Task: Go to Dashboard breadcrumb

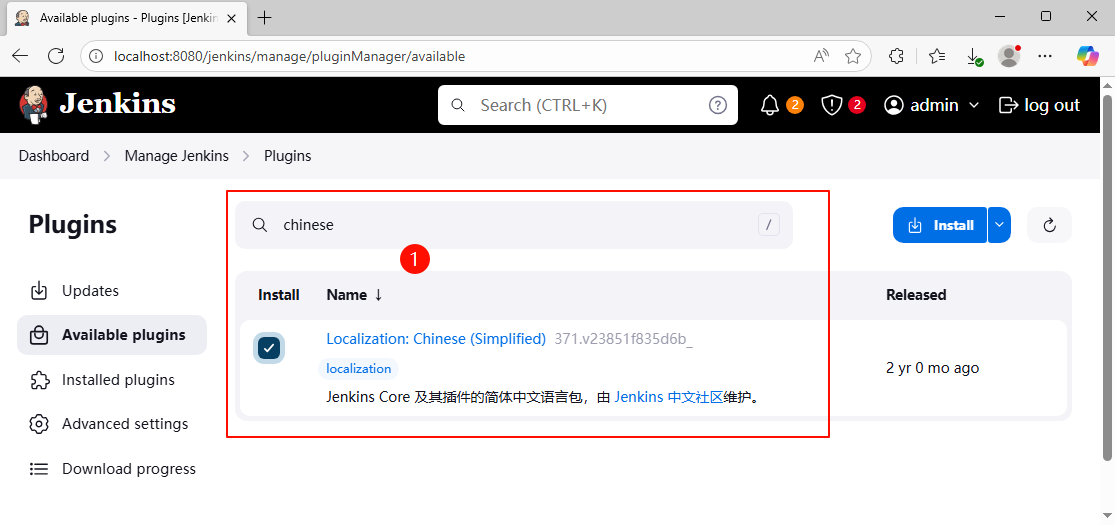Action: pyautogui.click(x=54, y=156)
